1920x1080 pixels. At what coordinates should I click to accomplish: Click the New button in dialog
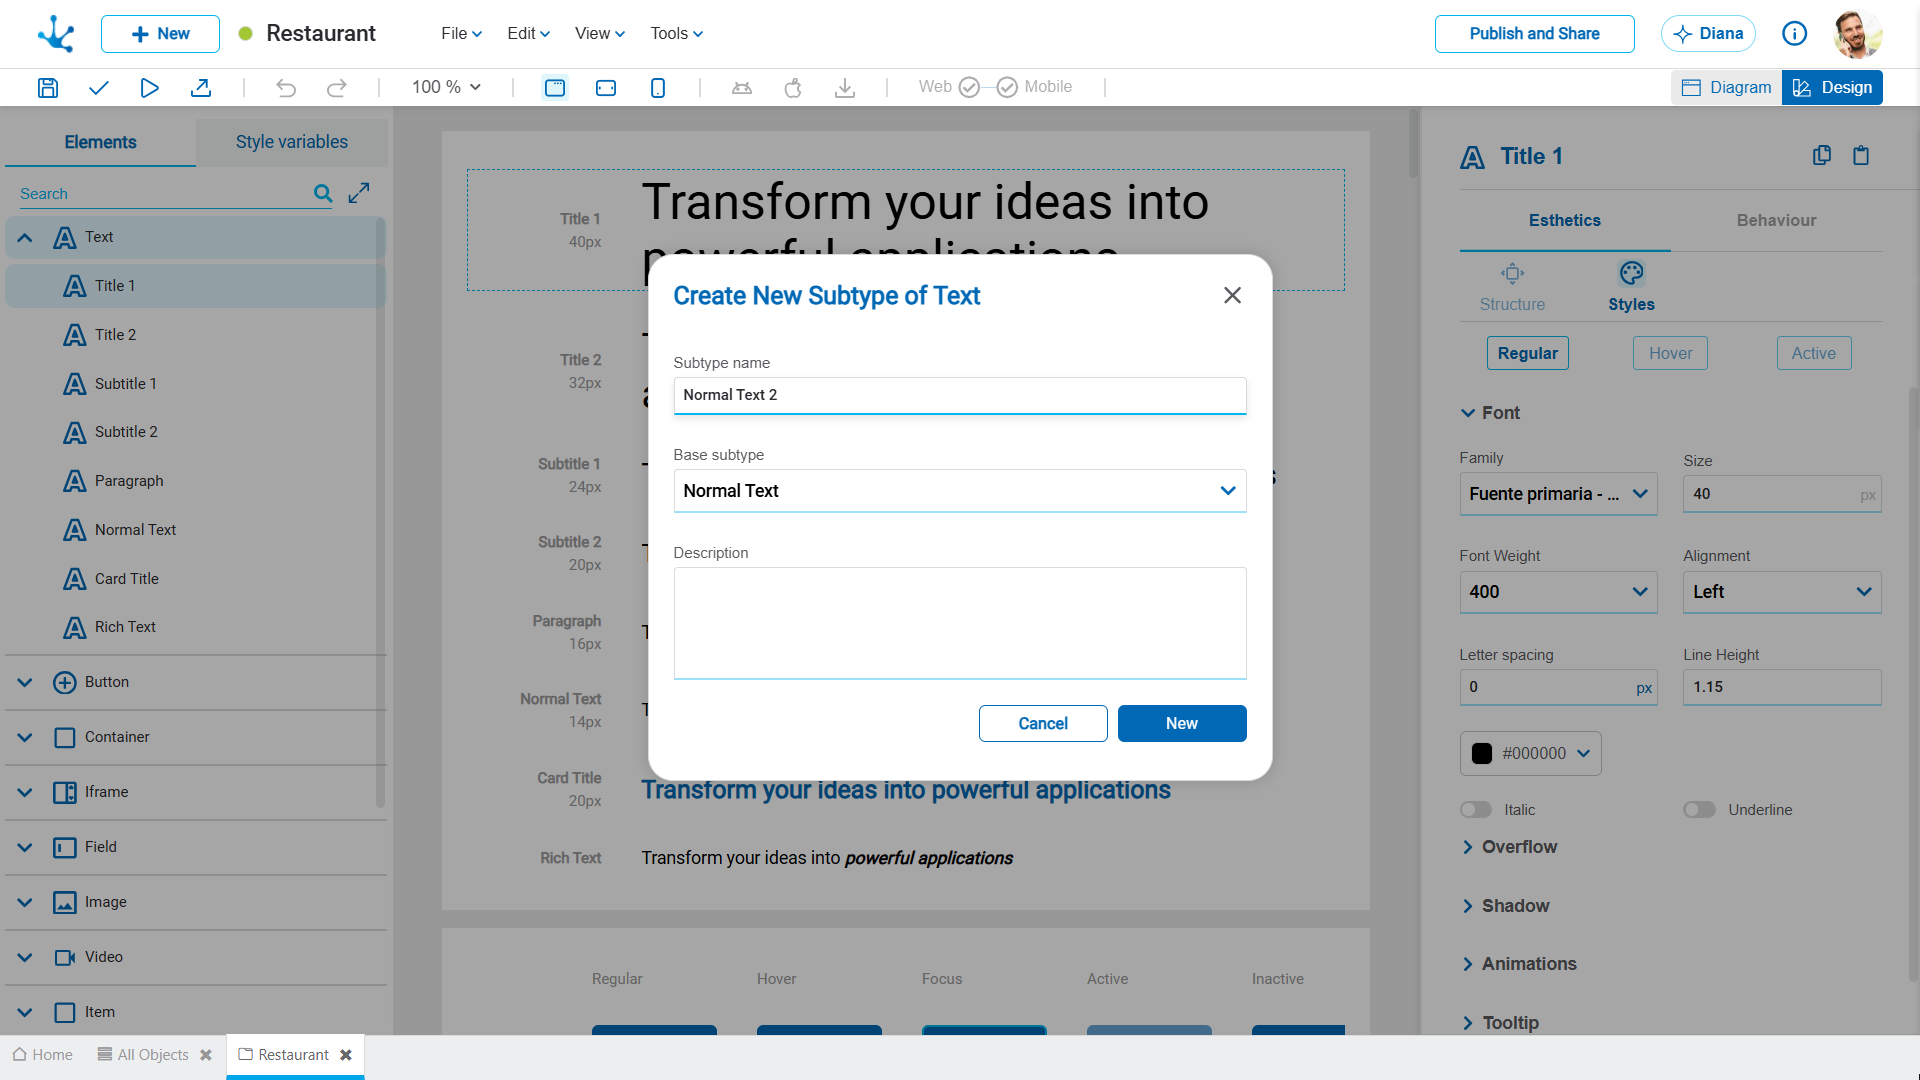[1182, 724]
